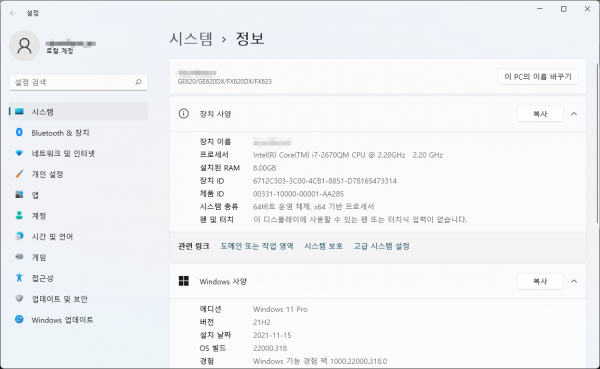Click the Windows 11 Pro edition text
This screenshot has width=600, height=369.
(280, 309)
